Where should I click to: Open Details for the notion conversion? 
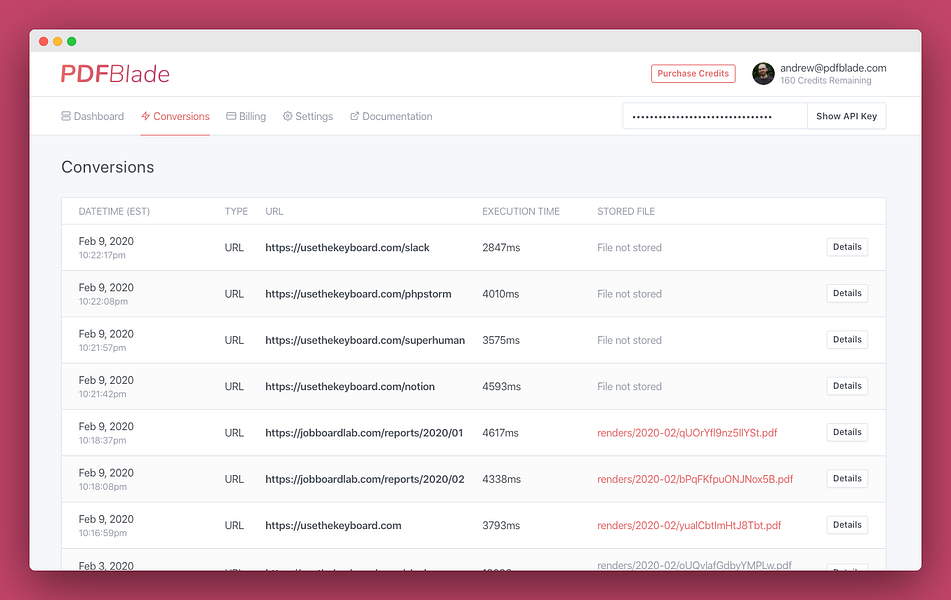[847, 386]
